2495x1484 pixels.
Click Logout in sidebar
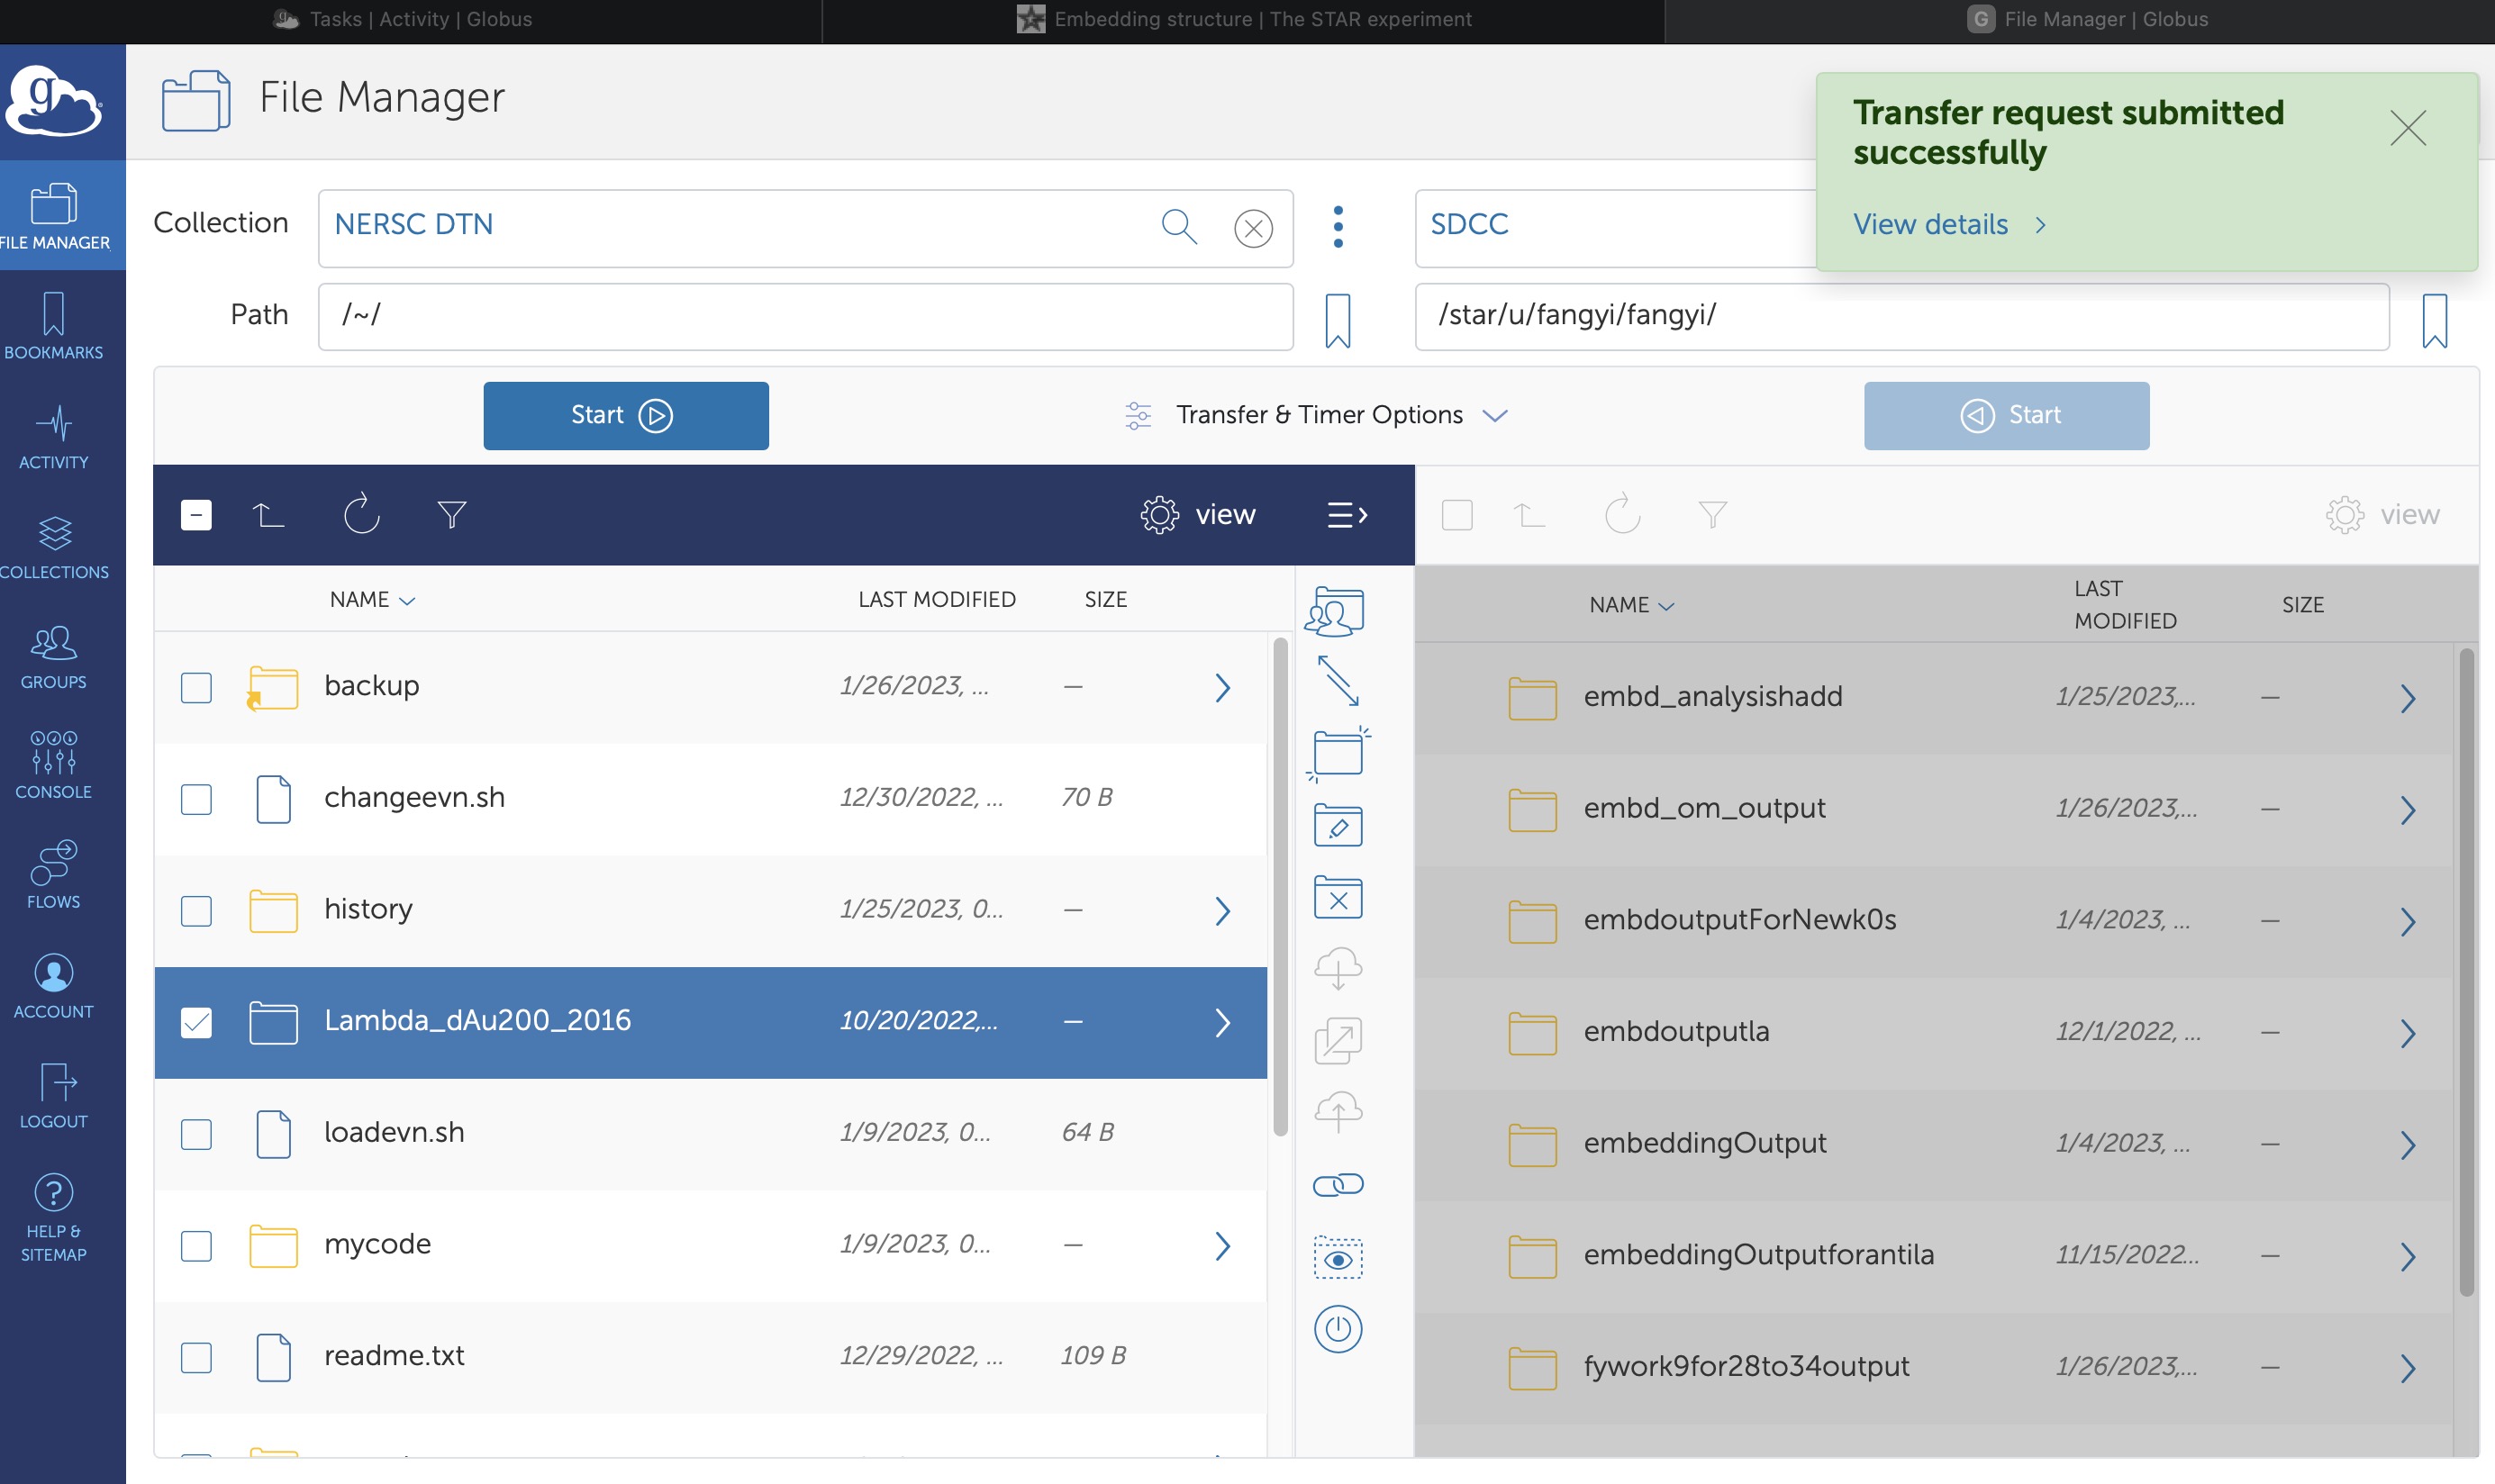(54, 1096)
